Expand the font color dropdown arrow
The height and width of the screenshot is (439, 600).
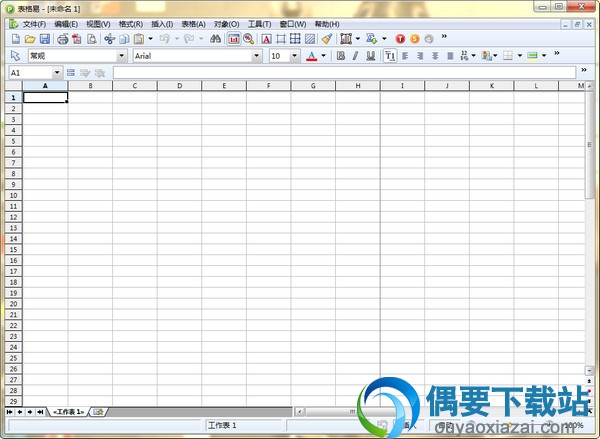click(324, 56)
